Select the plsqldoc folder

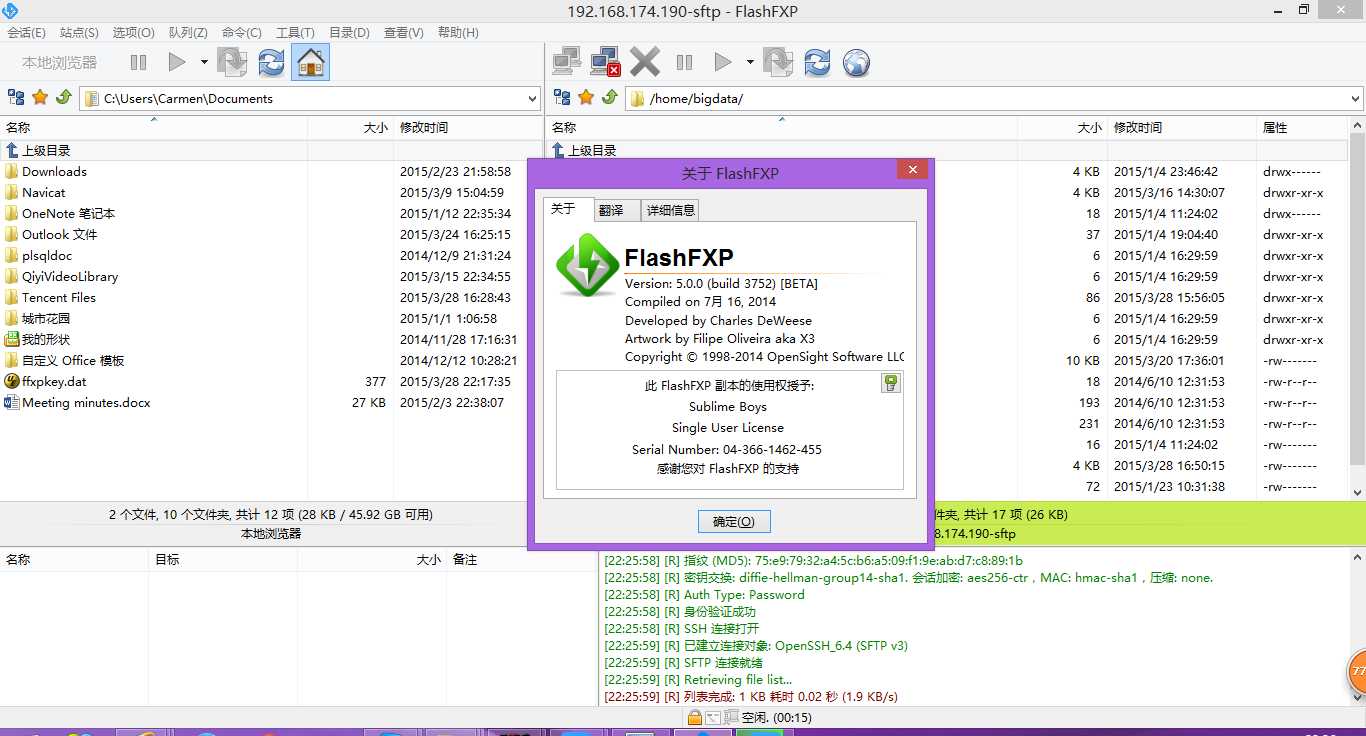47,255
